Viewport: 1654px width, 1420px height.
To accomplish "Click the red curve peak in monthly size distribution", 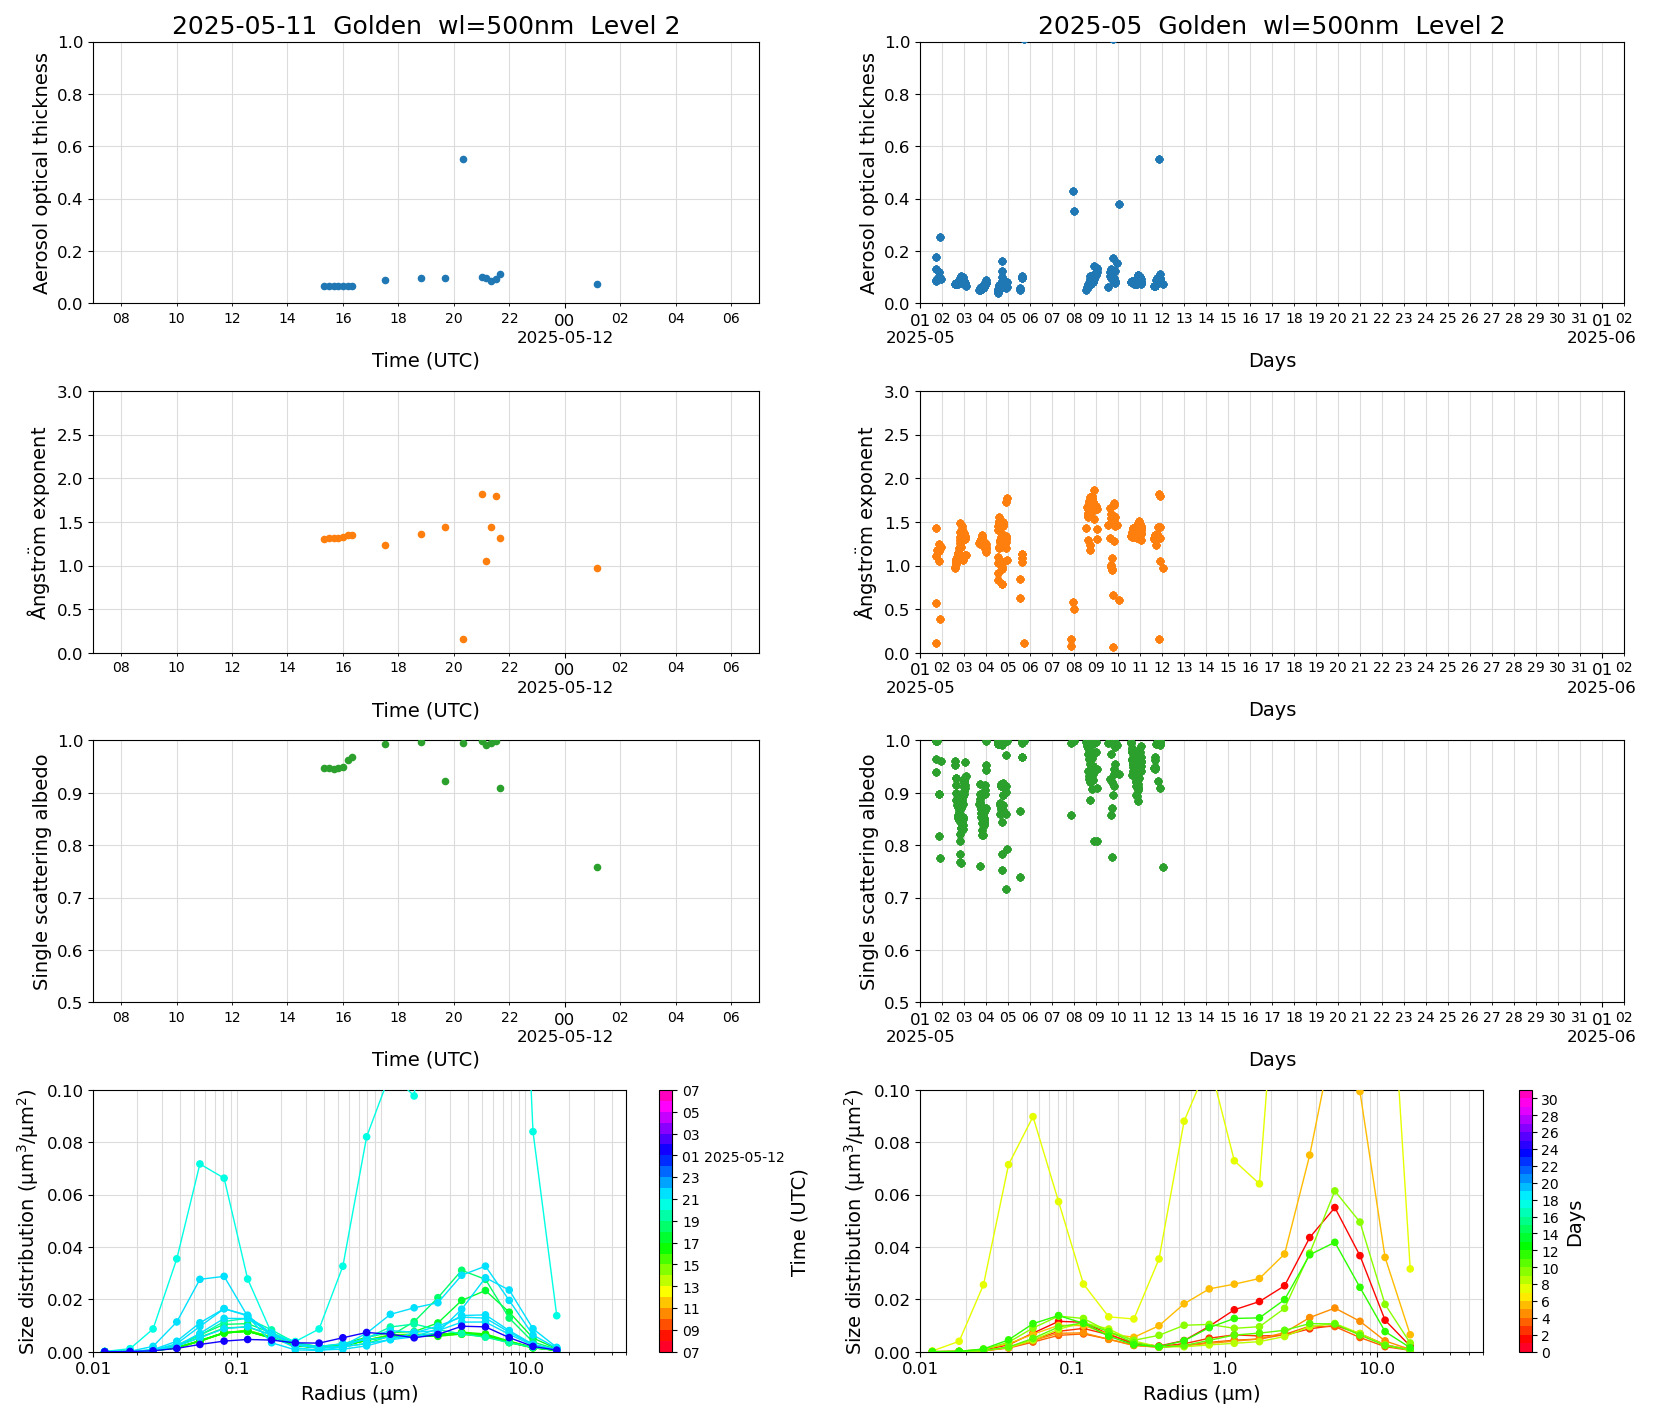I will pyautogui.click(x=1334, y=1207).
